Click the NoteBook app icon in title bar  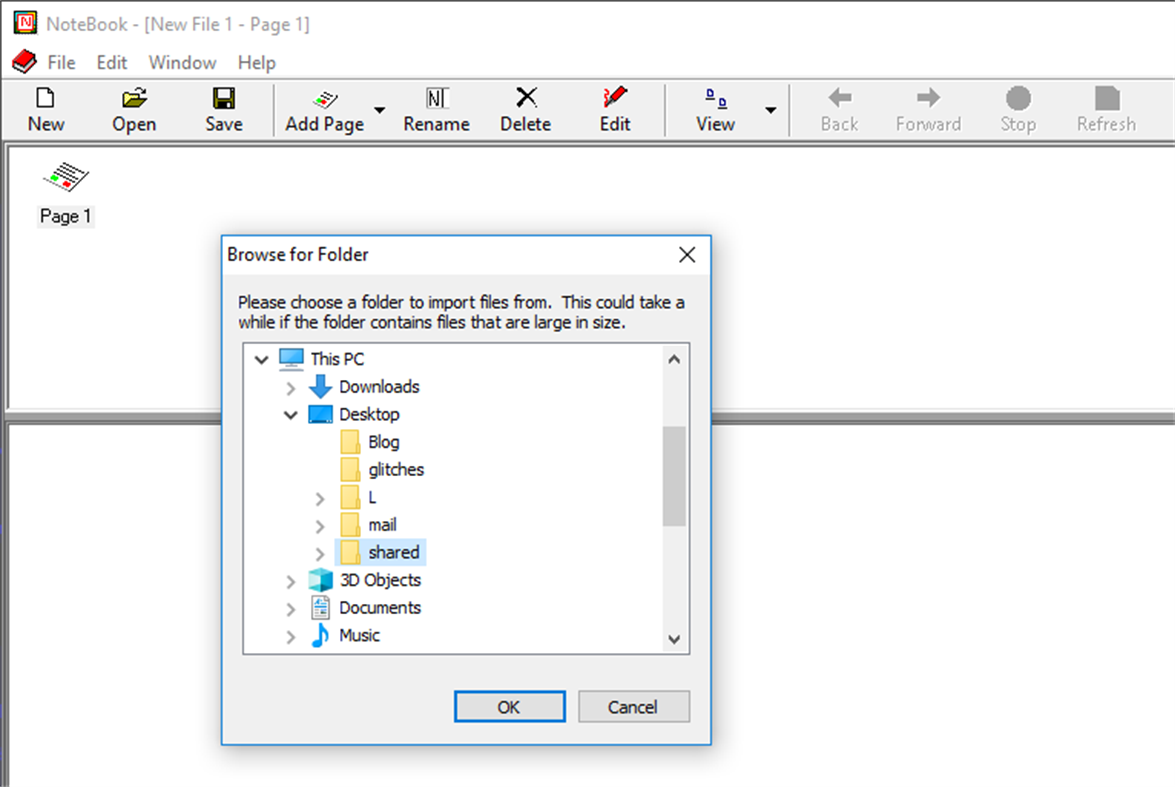[x=25, y=23]
